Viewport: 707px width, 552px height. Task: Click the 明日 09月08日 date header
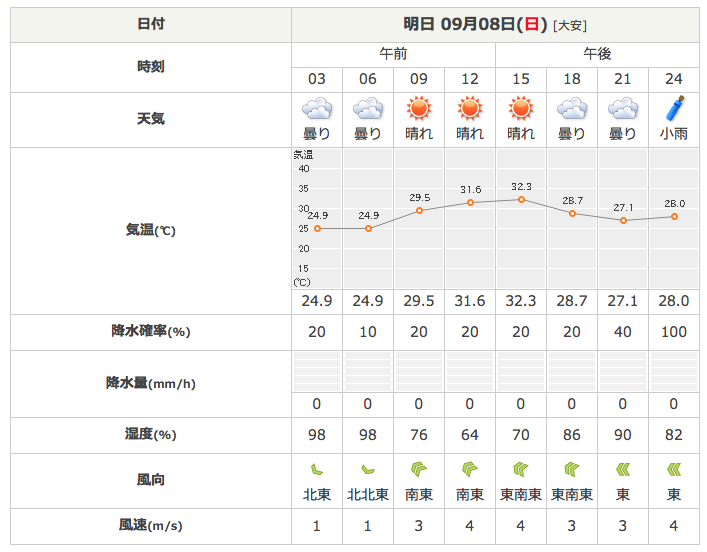tap(495, 24)
